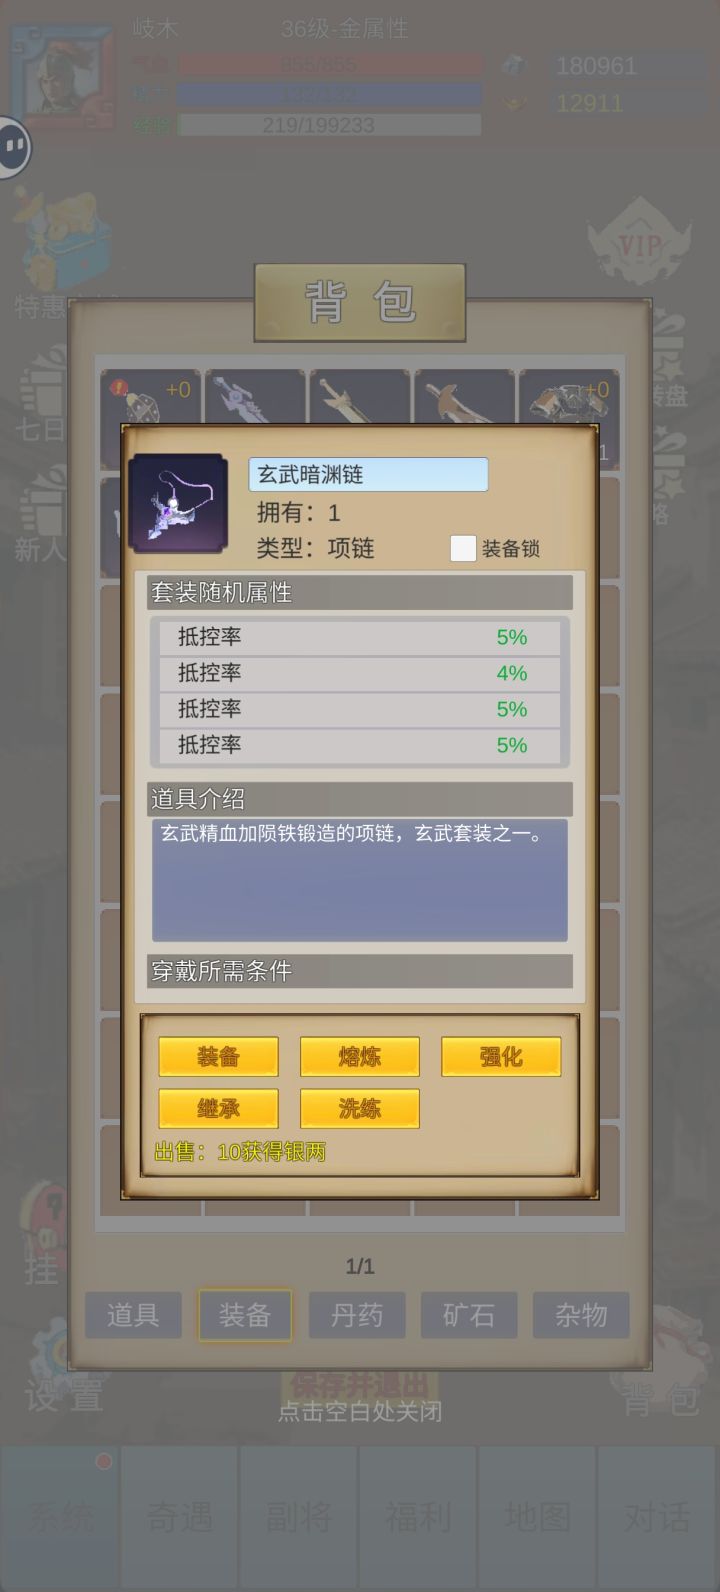
Task: Click the 保存并退出 save and exit button
Action: tap(360, 1385)
